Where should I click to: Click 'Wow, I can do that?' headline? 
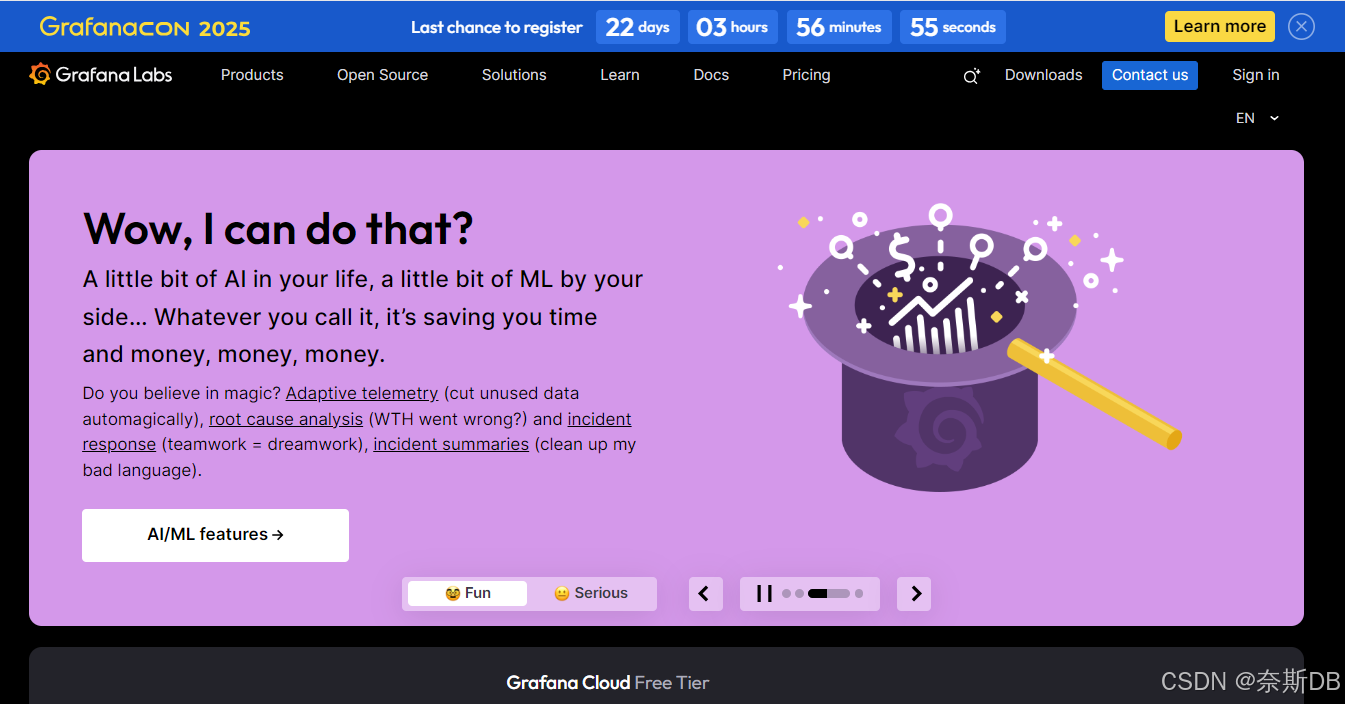pos(278,229)
